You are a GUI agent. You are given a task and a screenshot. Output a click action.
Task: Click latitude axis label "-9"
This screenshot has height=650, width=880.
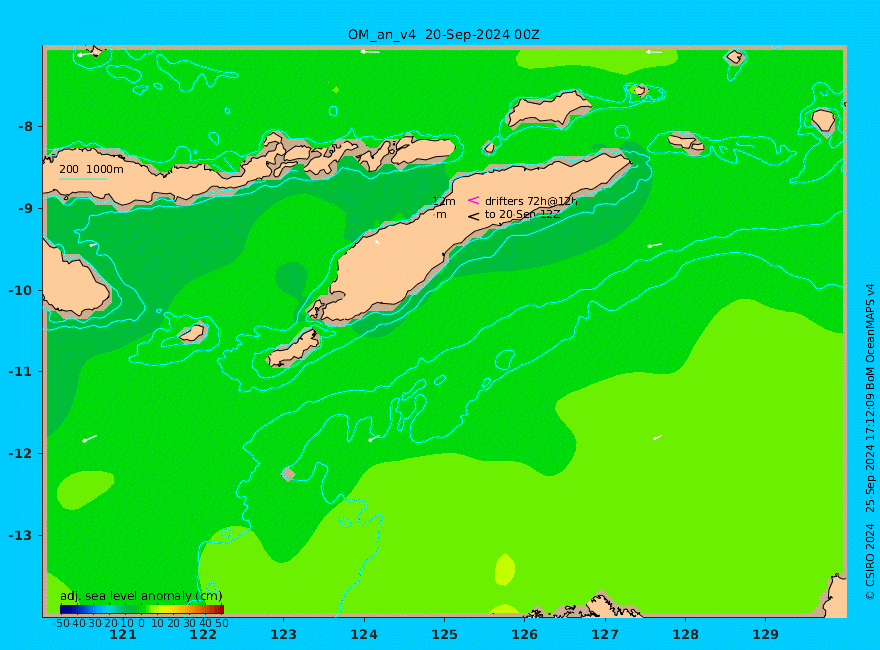coord(26,208)
